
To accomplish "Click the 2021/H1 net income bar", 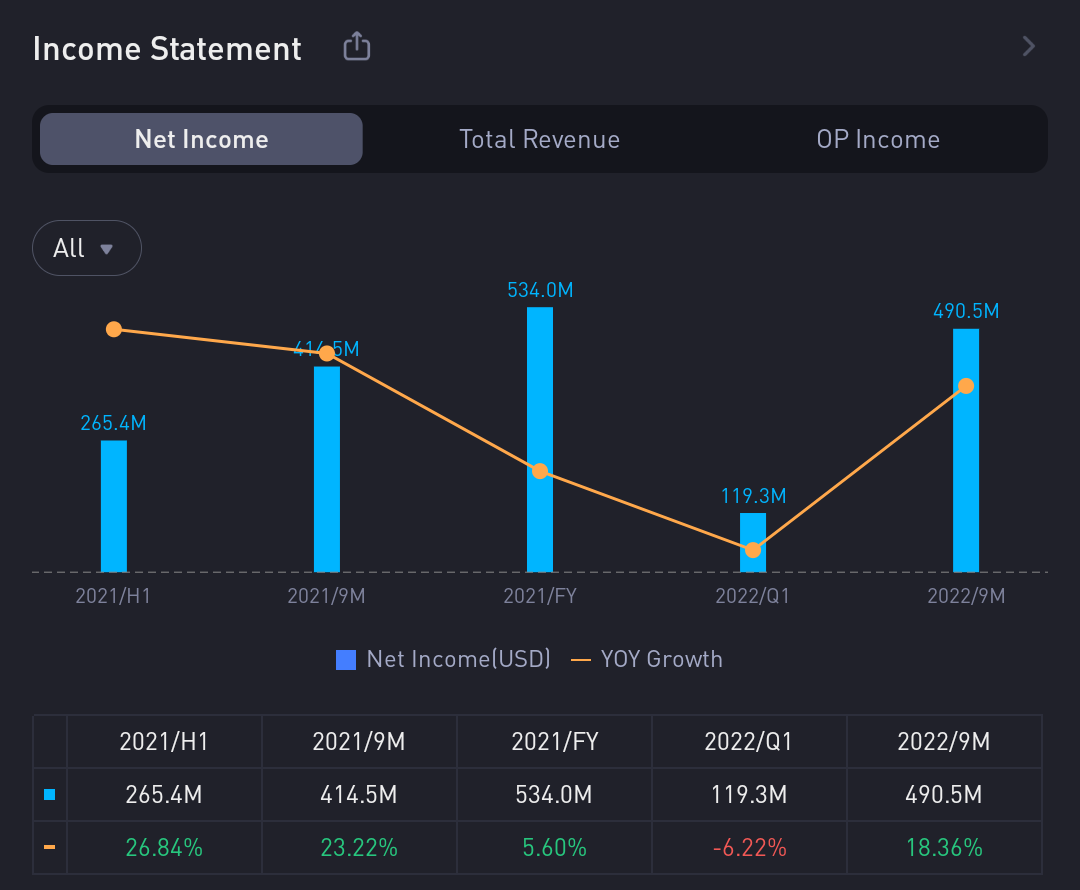I will click(x=114, y=506).
